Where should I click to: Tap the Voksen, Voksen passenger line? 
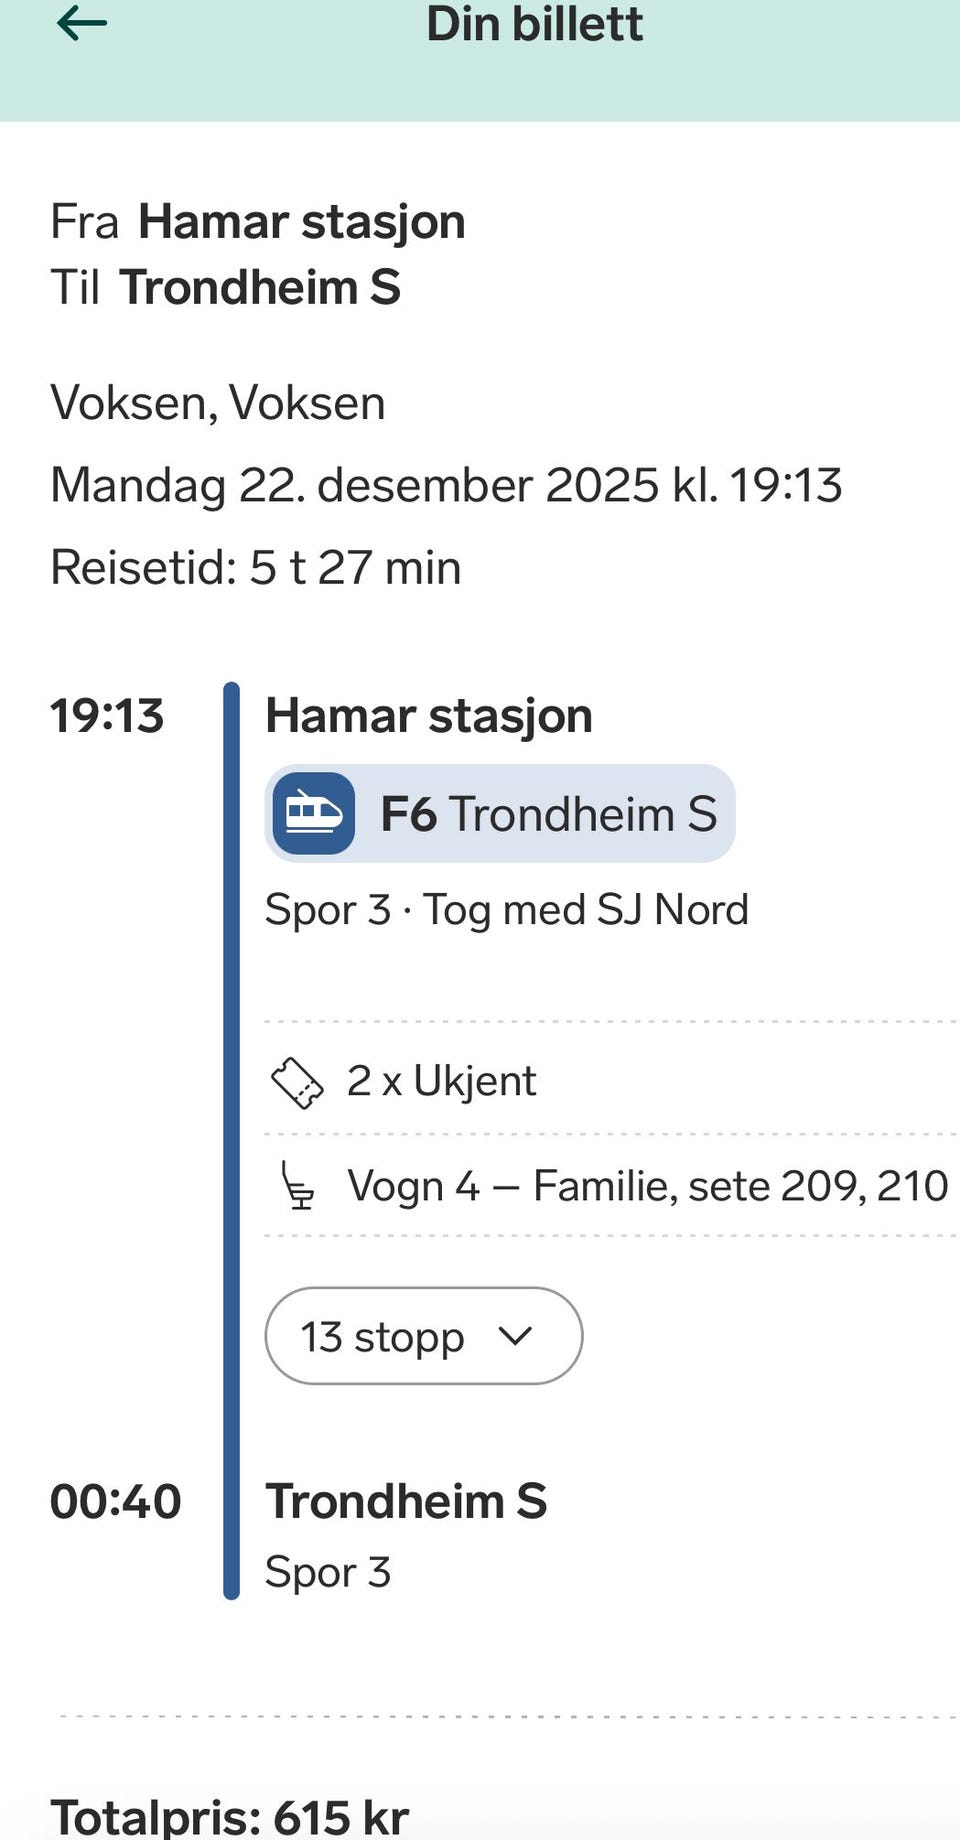[x=218, y=403]
